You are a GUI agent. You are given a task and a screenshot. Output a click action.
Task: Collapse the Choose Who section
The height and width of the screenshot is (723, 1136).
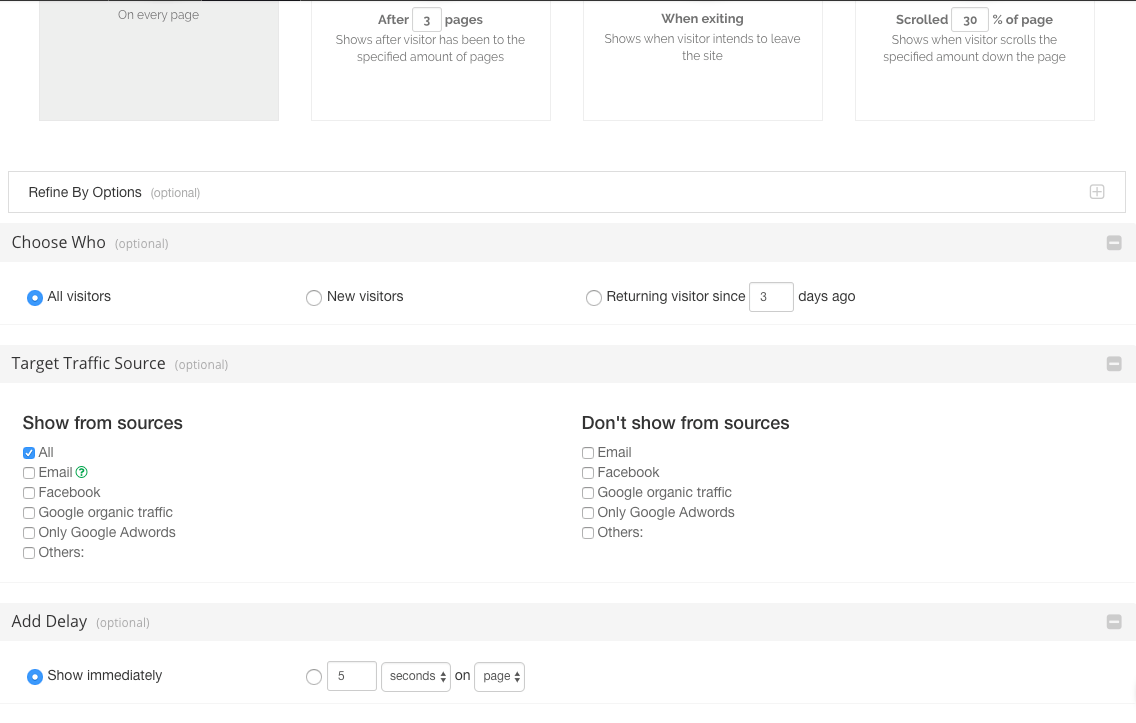[x=1114, y=243]
